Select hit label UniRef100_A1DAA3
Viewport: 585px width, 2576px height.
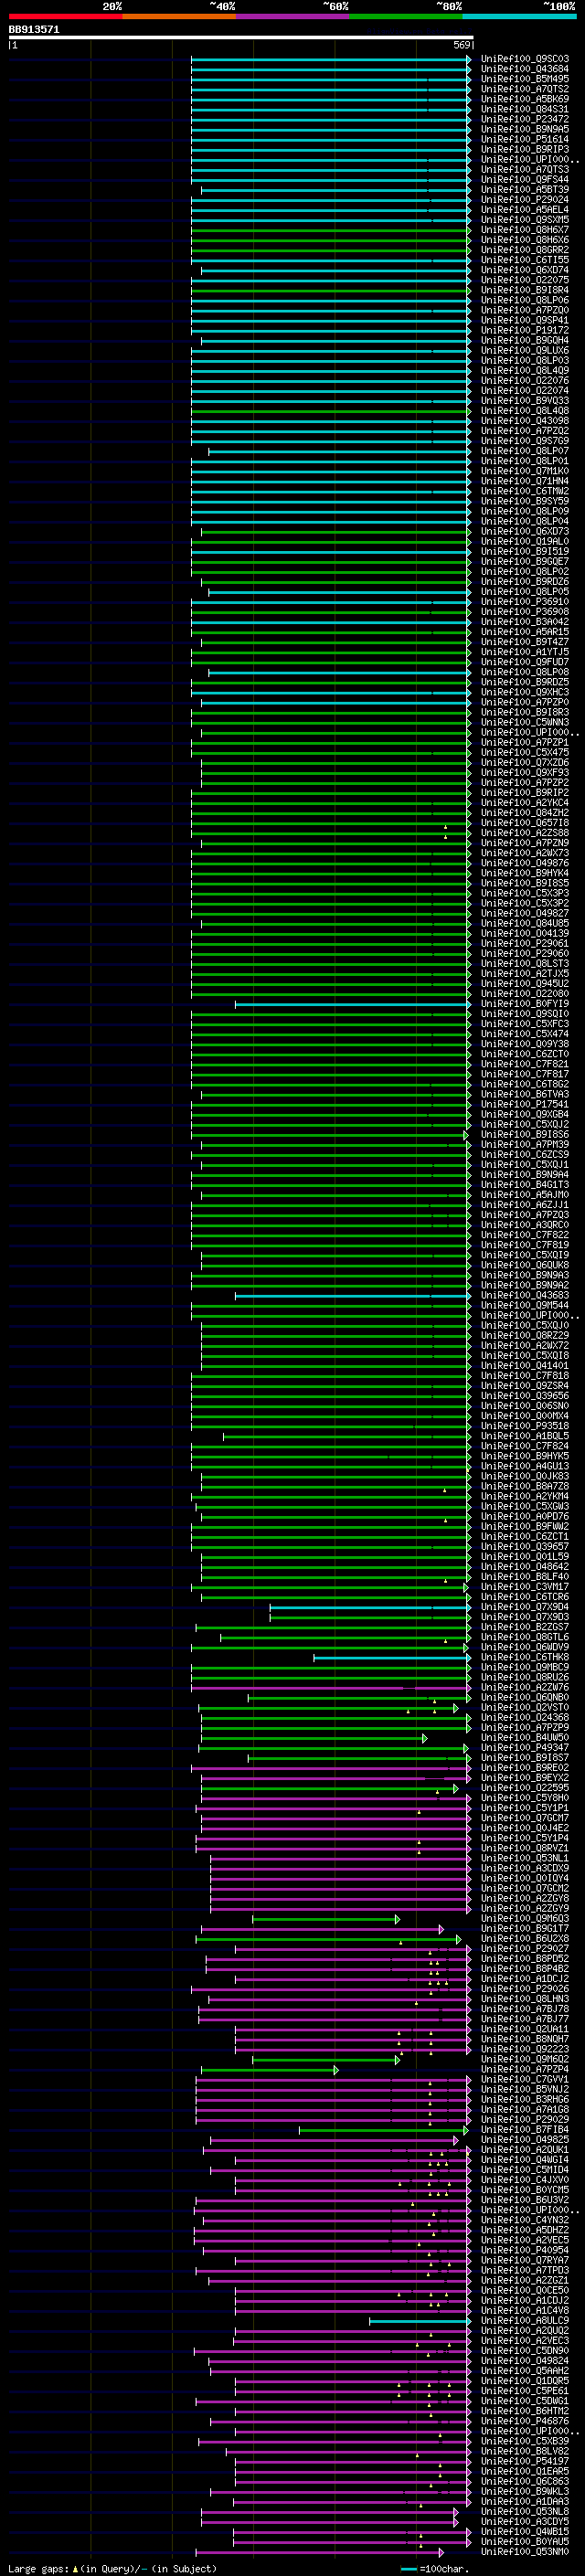[x=525, y=2501]
